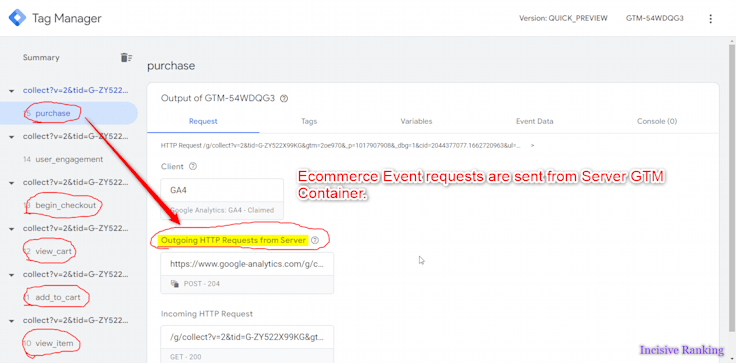736x363 pixels.
Task: Click help icon next to Output of GTM-54WDQG3
Action: 284,99
